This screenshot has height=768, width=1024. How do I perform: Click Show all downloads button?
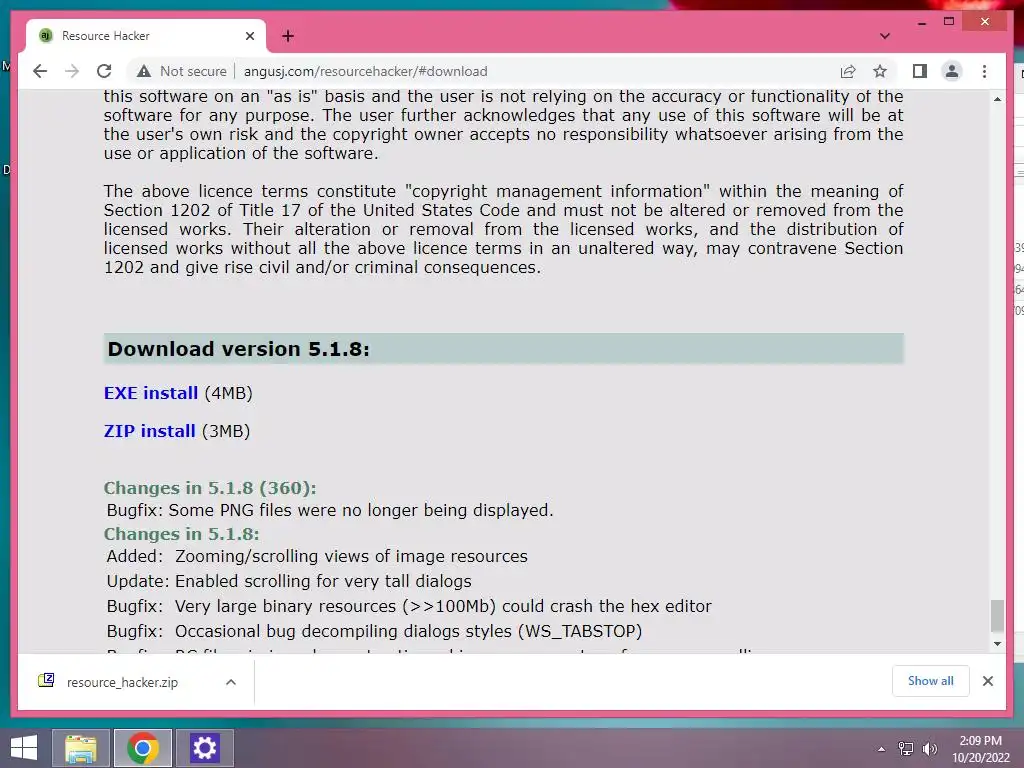[931, 681]
